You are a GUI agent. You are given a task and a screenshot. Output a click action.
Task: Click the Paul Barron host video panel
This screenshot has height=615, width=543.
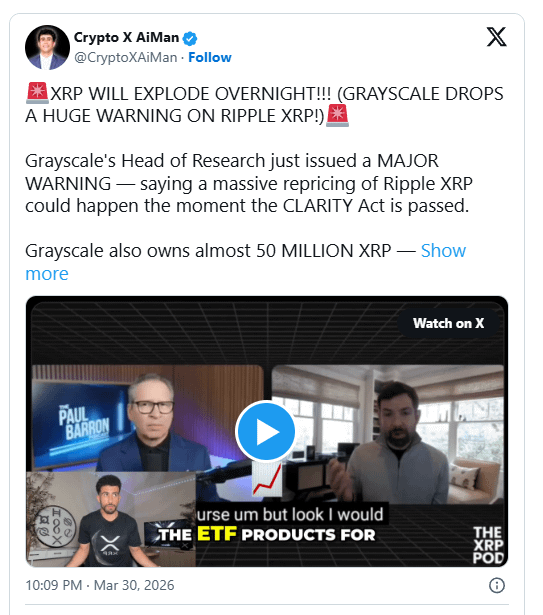[x=147, y=418]
